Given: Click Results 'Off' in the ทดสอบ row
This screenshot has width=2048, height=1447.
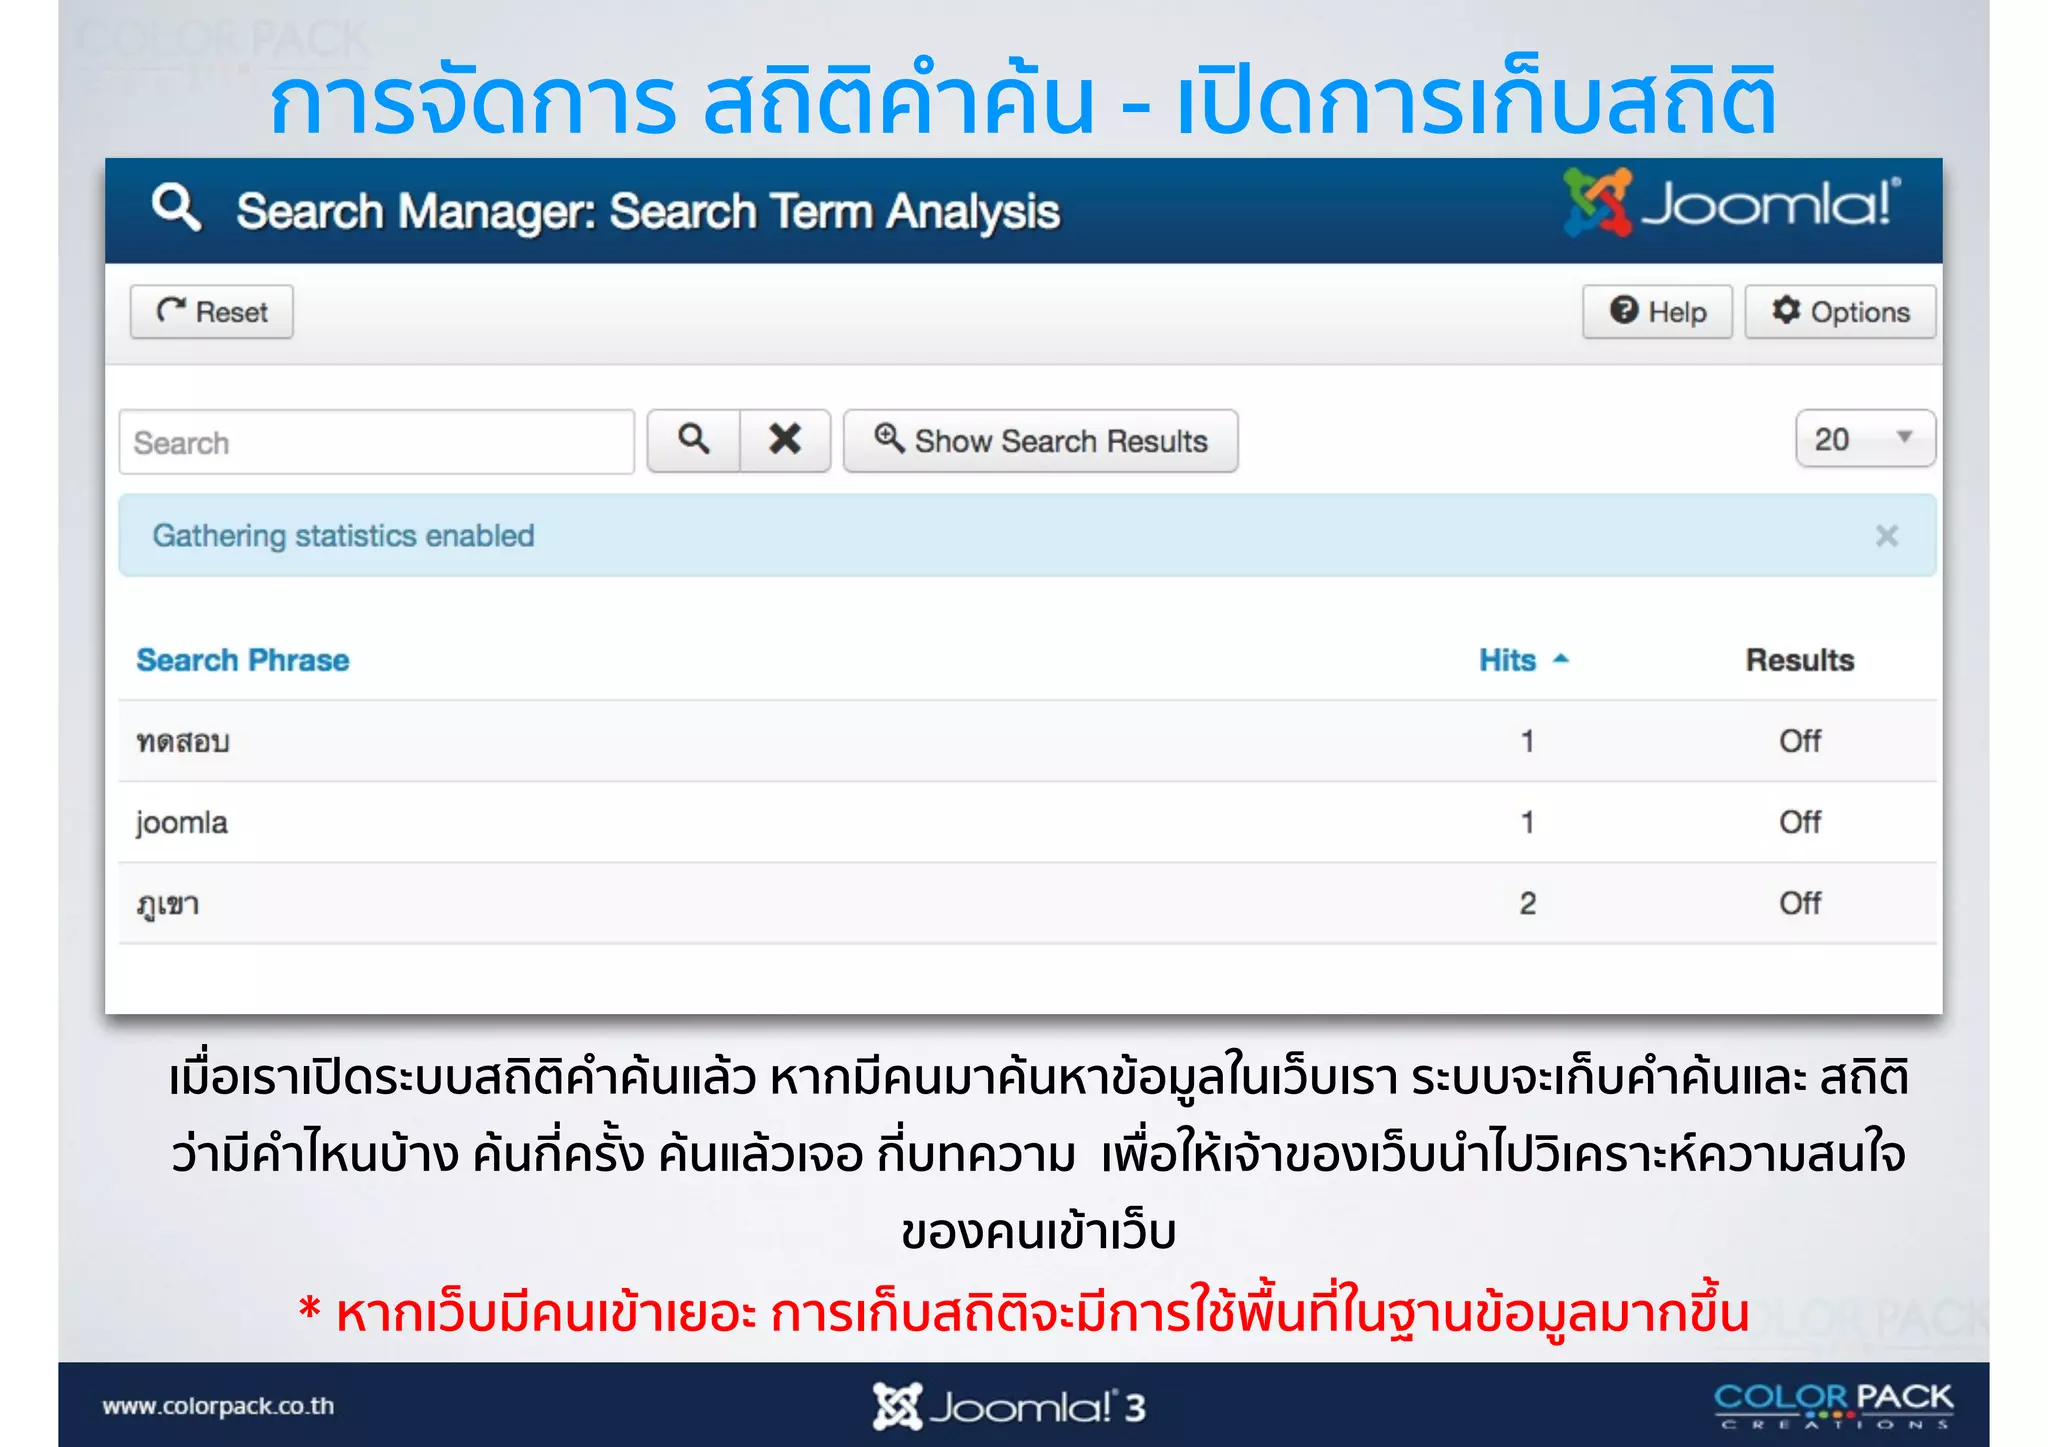Looking at the screenshot, I should point(1800,741).
